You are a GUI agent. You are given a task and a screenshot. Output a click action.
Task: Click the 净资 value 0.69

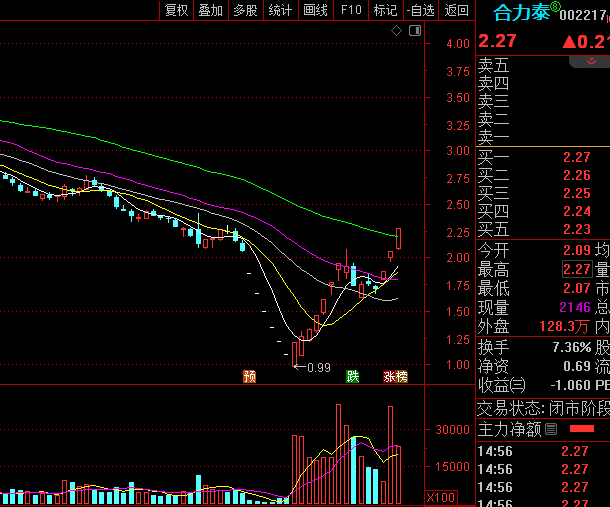point(577,366)
